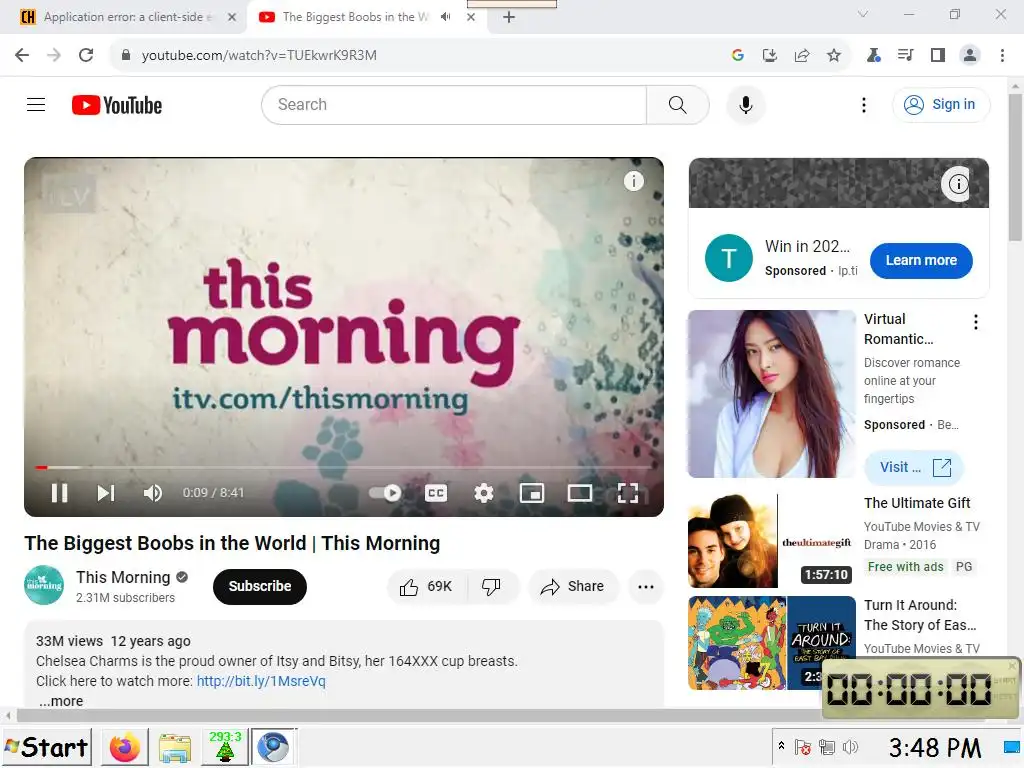The image size is (1024, 768).
Task: Open Chrome three-dot menu
Action: [1002, 55]
